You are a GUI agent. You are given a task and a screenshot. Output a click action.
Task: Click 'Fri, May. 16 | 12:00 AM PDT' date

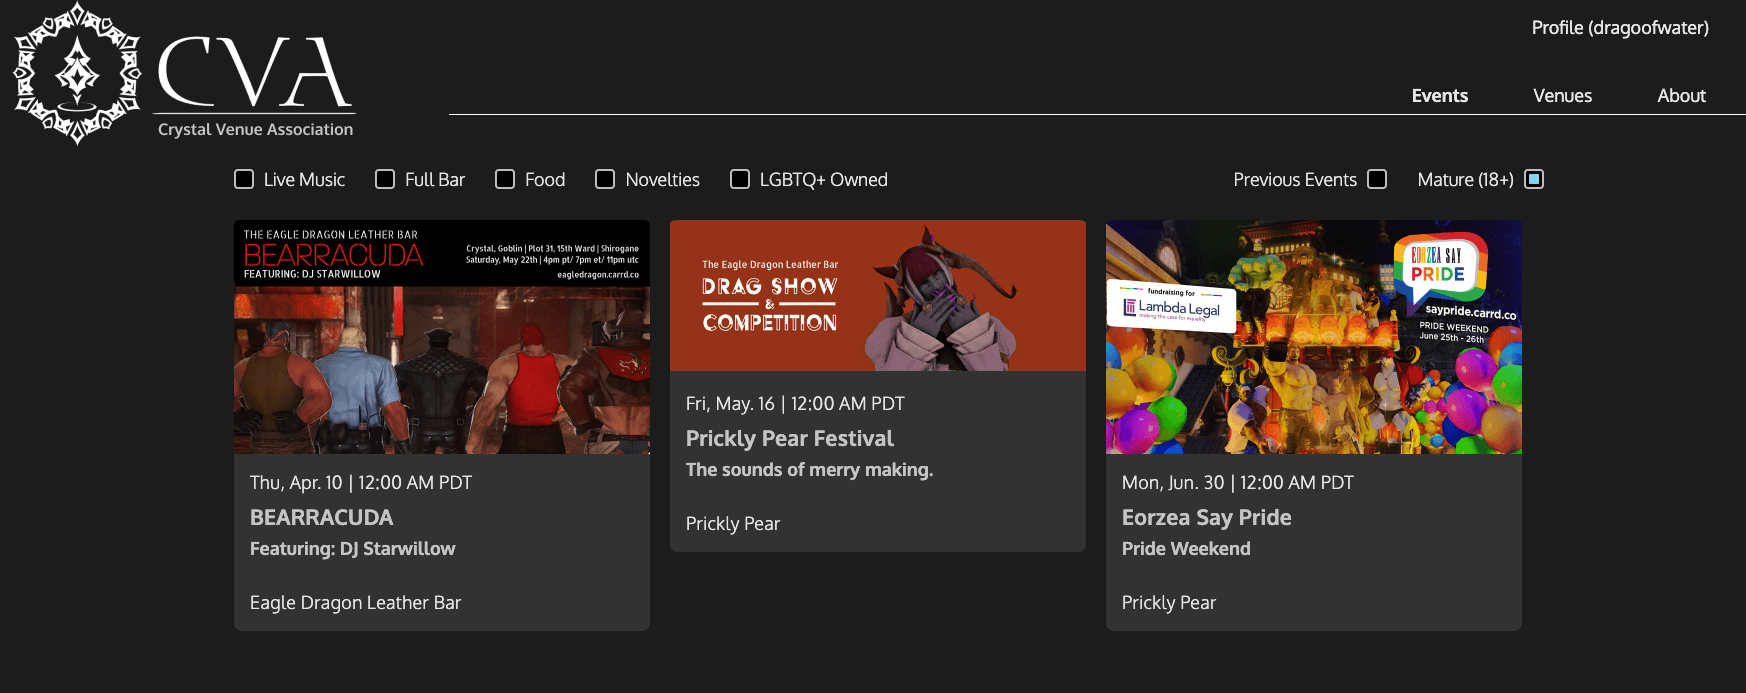point(795,403)
